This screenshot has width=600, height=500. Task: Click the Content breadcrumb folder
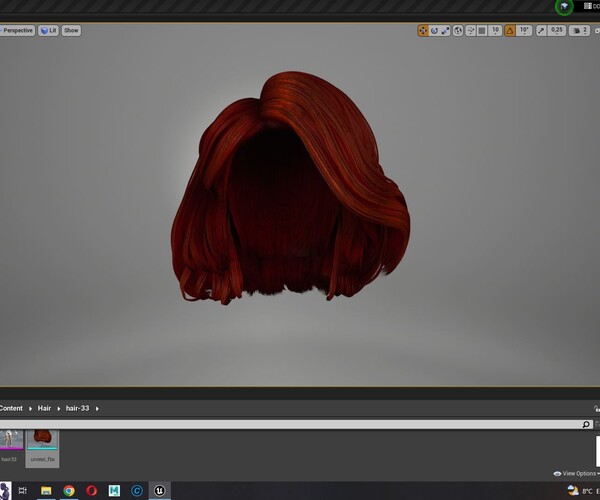(11, 408)
